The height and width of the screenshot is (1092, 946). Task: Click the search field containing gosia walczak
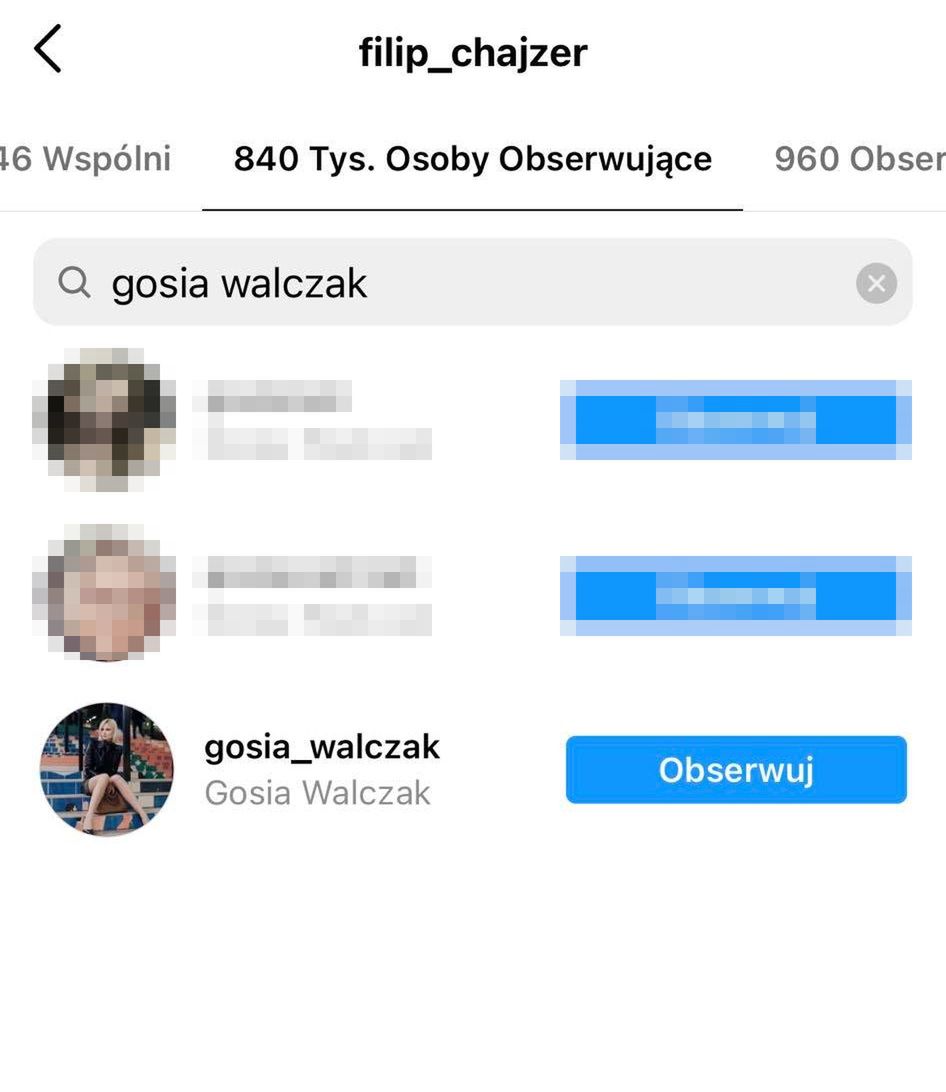(x=472, y=282)
